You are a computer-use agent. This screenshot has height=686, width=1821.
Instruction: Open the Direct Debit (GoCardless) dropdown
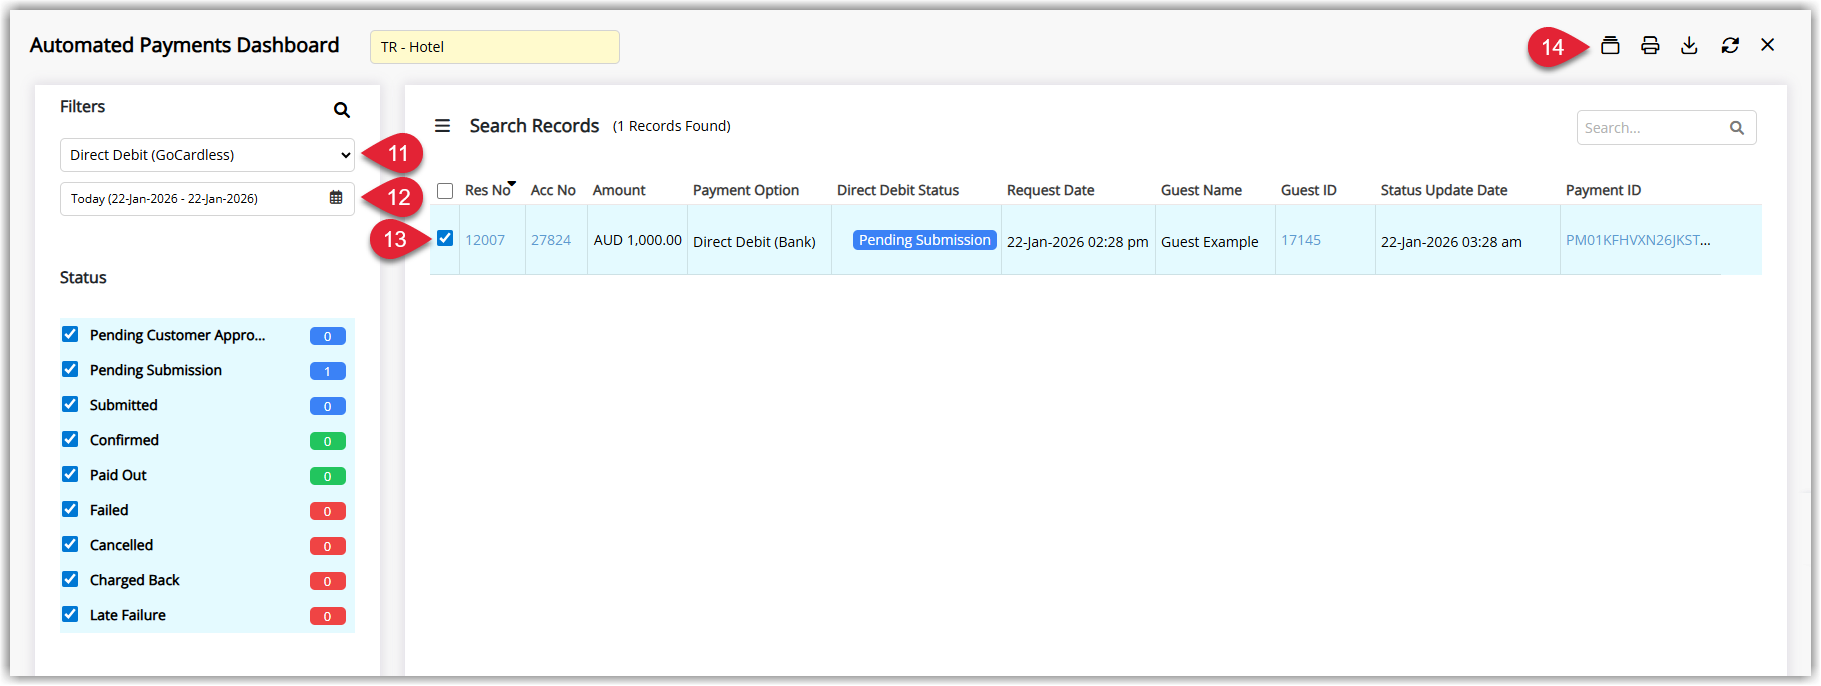coord(207,155)
